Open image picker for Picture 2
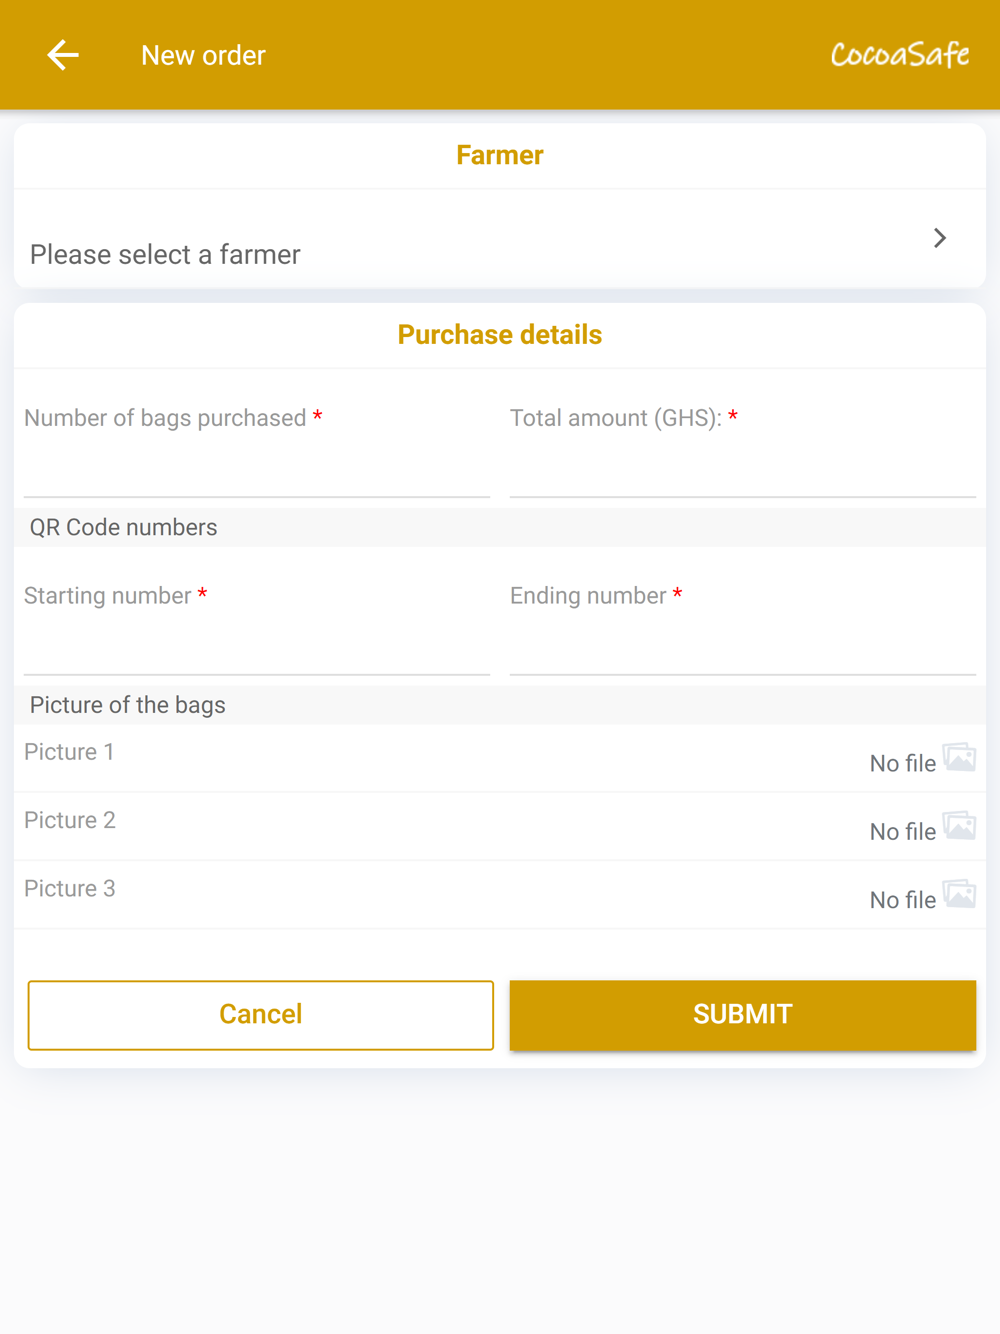The width and height of the screenshot is (1000, 1334). [x=959, y=826]
